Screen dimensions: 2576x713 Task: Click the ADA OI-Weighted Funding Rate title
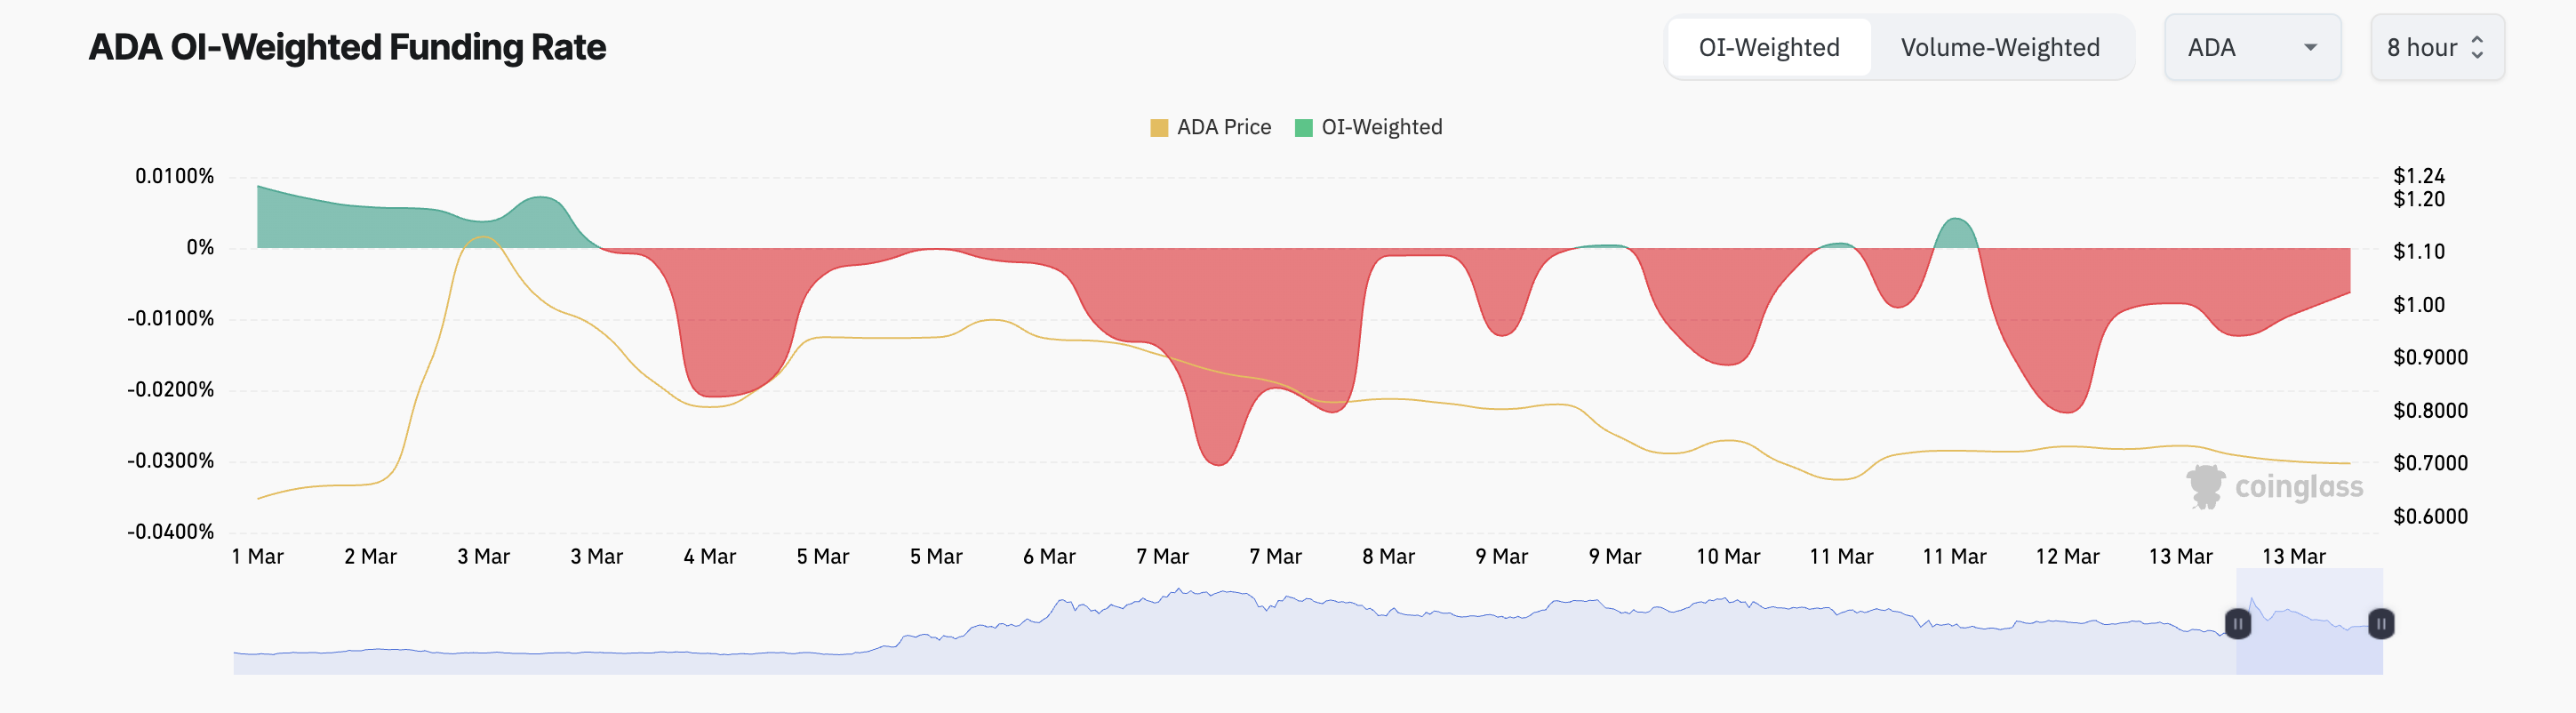[347, 47]
